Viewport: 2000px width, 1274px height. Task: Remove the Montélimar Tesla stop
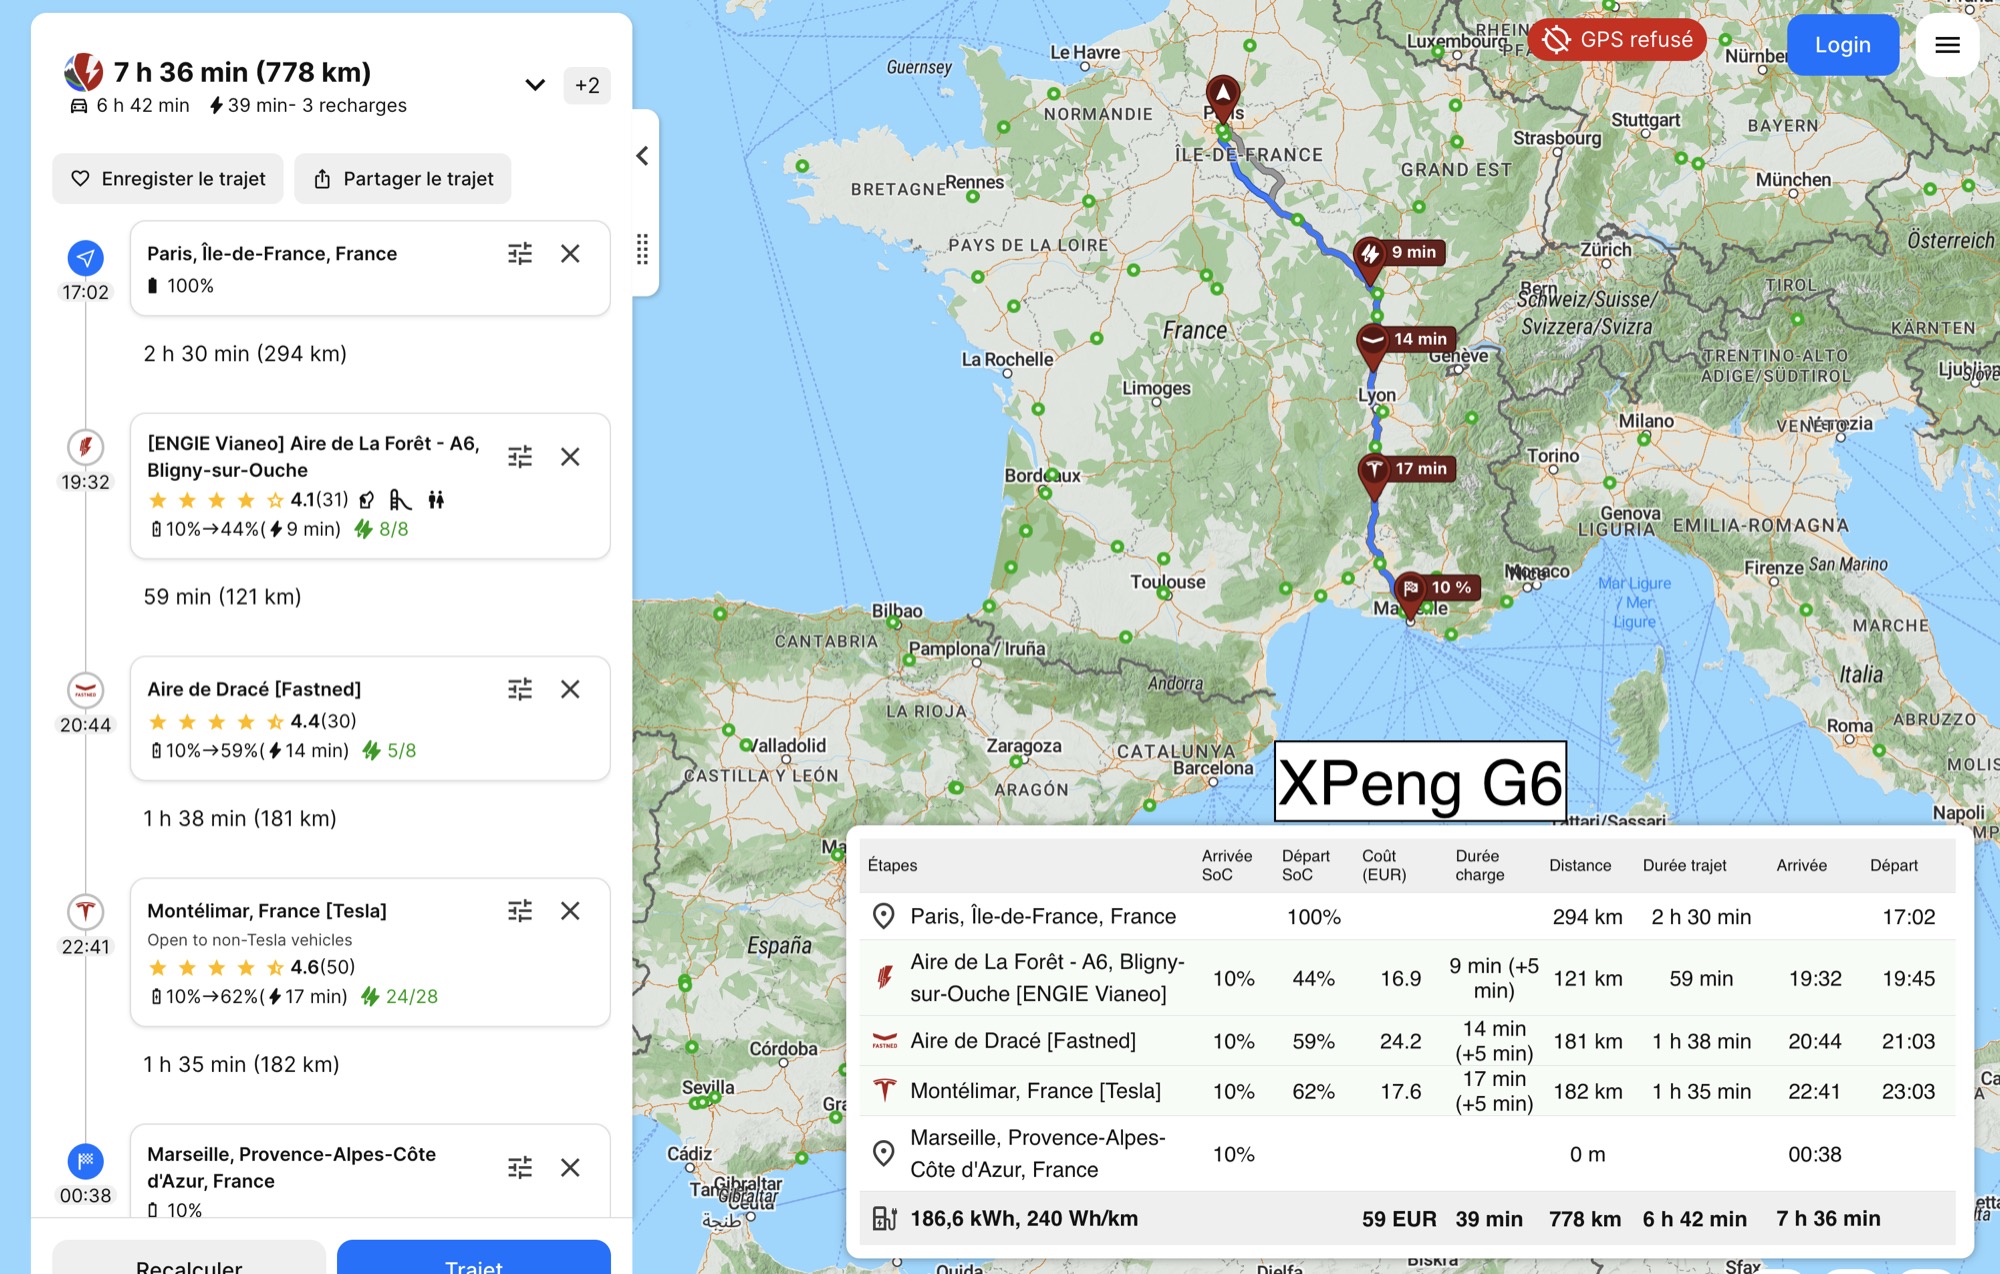pyautogui.click(x=570, y=911)
